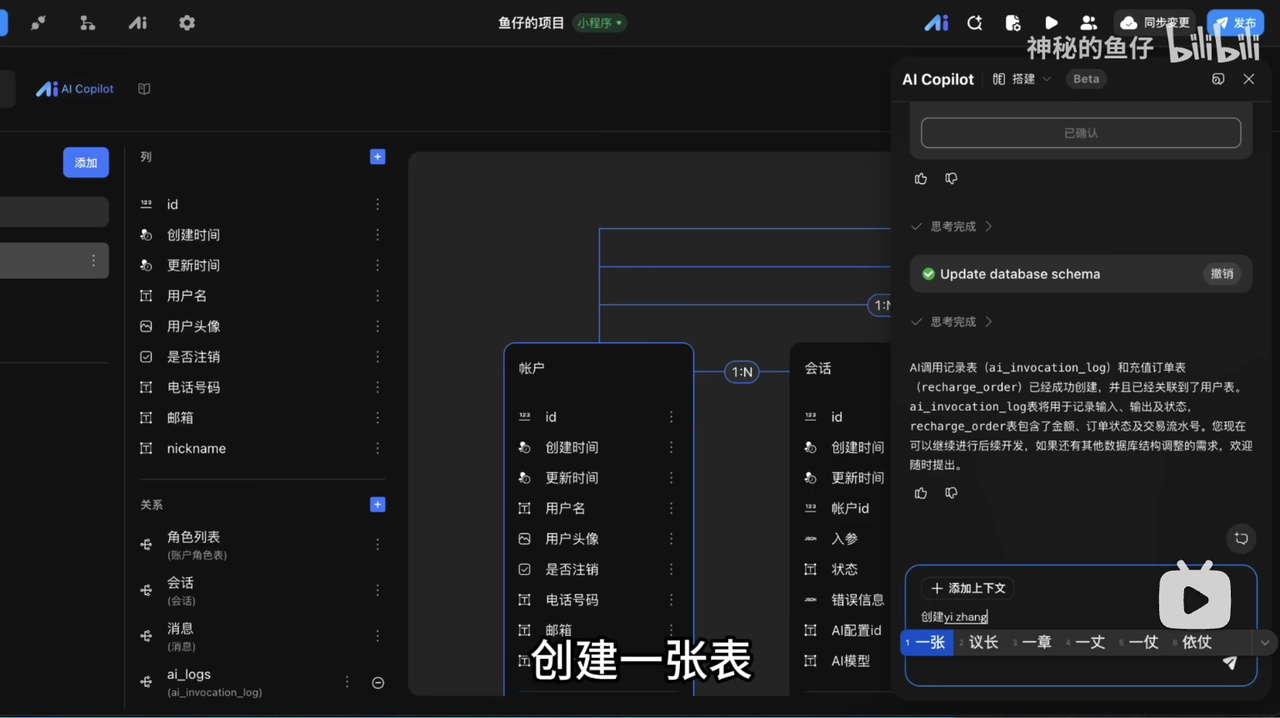Open the 小程序 project type dropdown

click(x=599, y=23)
